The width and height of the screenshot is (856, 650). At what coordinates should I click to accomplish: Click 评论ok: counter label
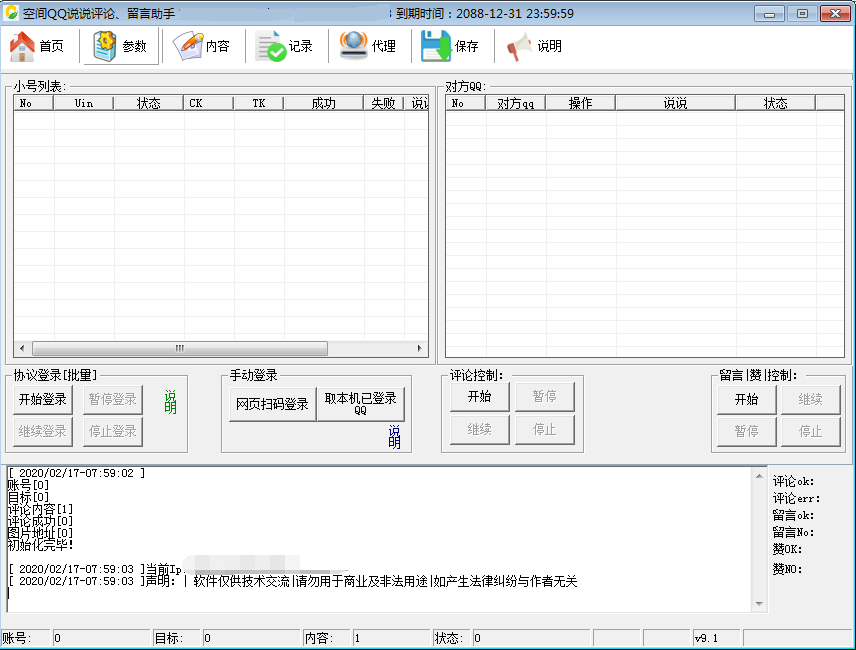point(793,481)
